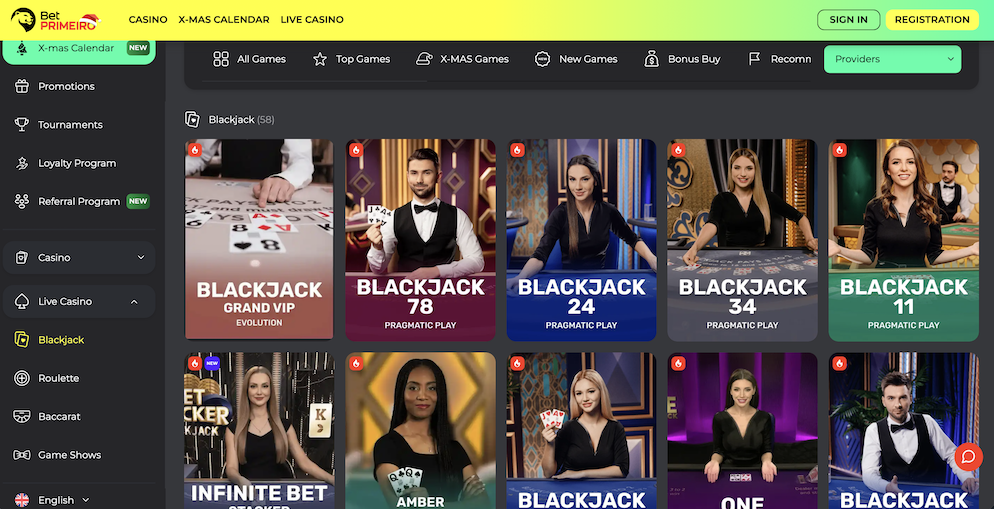Open the English language selector
994x509 pixels.
[52, 499]
